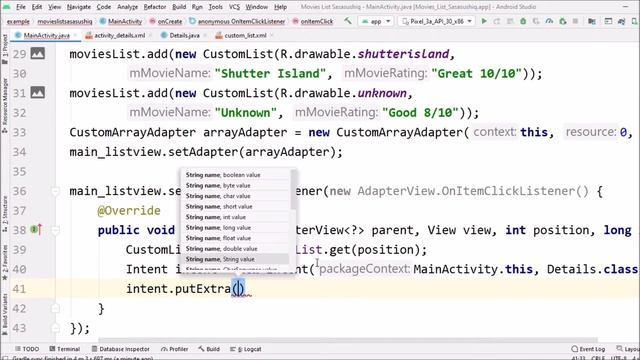640x360 pixels.
Task: Click the MainActivity breadcrumb
Action: coord(121,21)
